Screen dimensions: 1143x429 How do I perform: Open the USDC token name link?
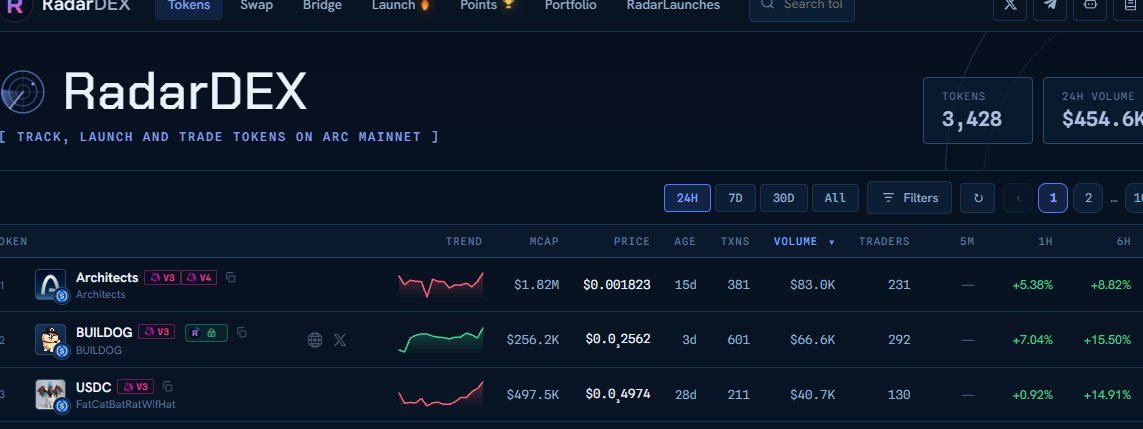click(93, 387)
